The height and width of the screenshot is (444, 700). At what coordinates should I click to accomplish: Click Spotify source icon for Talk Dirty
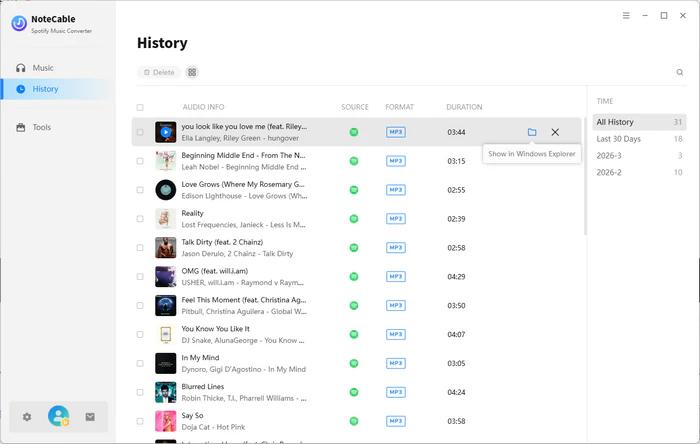pyautogui.click(x=354, y=248)
